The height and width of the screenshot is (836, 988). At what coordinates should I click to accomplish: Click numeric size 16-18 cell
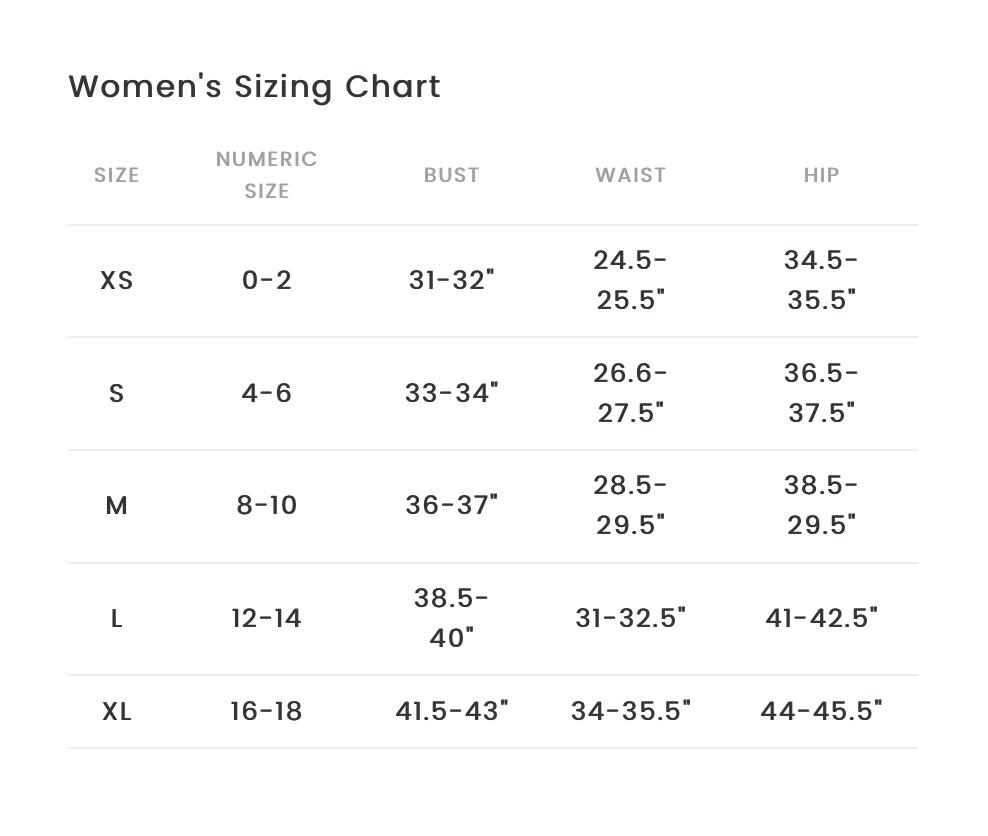click(x=266, y=712)
